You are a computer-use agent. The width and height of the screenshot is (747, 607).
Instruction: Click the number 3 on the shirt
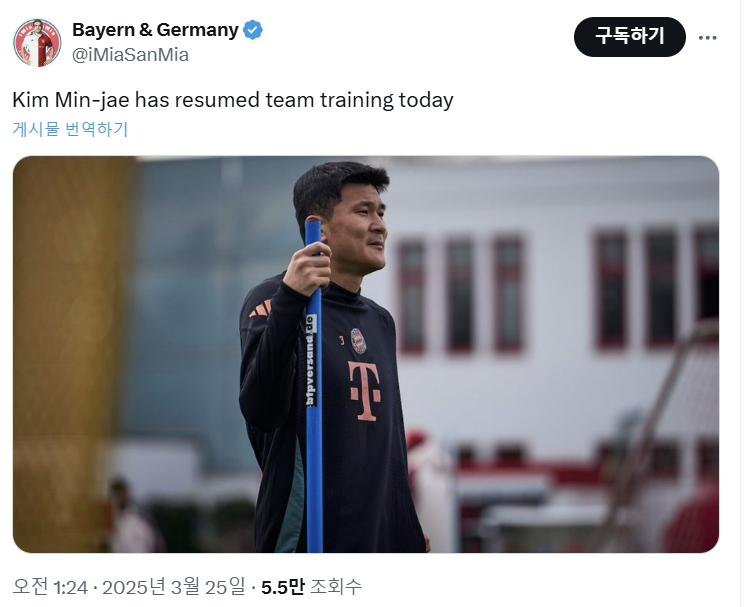point(342,340)
